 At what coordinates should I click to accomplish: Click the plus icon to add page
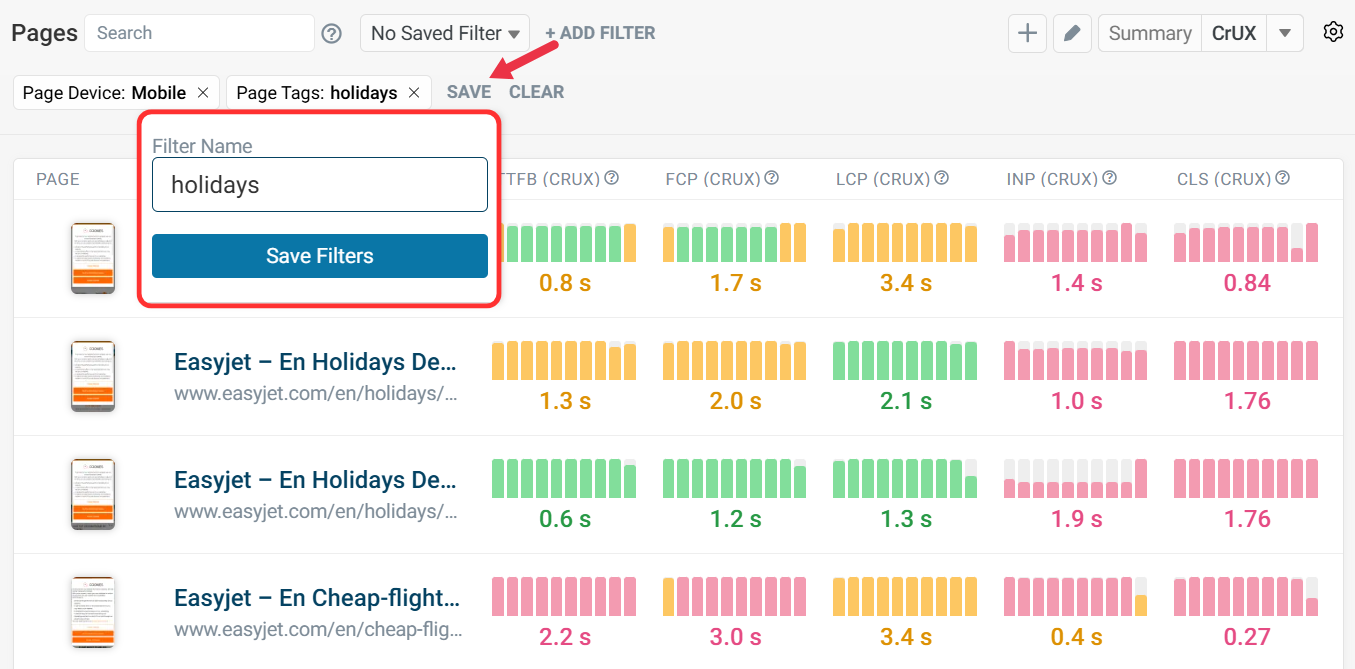(x=1027, y=33)
